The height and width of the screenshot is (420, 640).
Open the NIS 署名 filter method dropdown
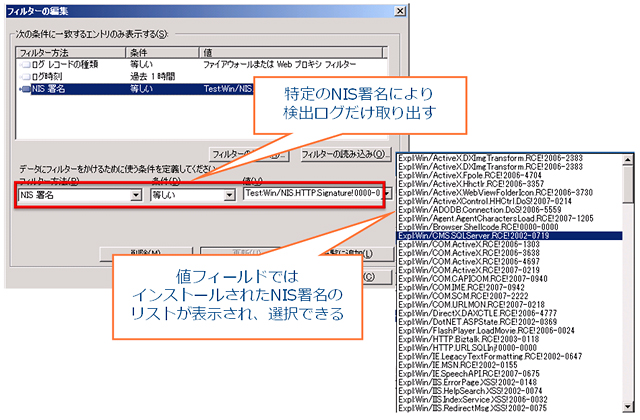[x=135, y=195]
